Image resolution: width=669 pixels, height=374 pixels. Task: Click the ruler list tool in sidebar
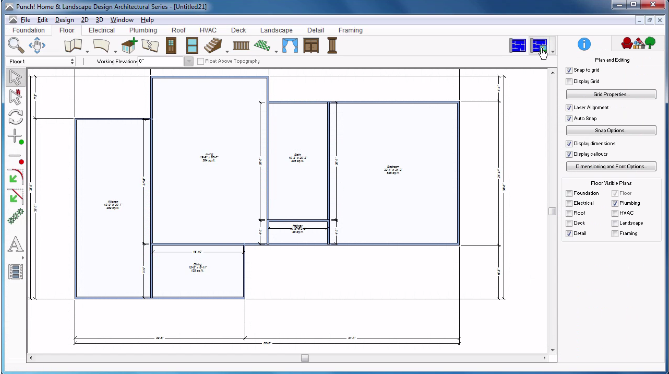coord(15,272)
